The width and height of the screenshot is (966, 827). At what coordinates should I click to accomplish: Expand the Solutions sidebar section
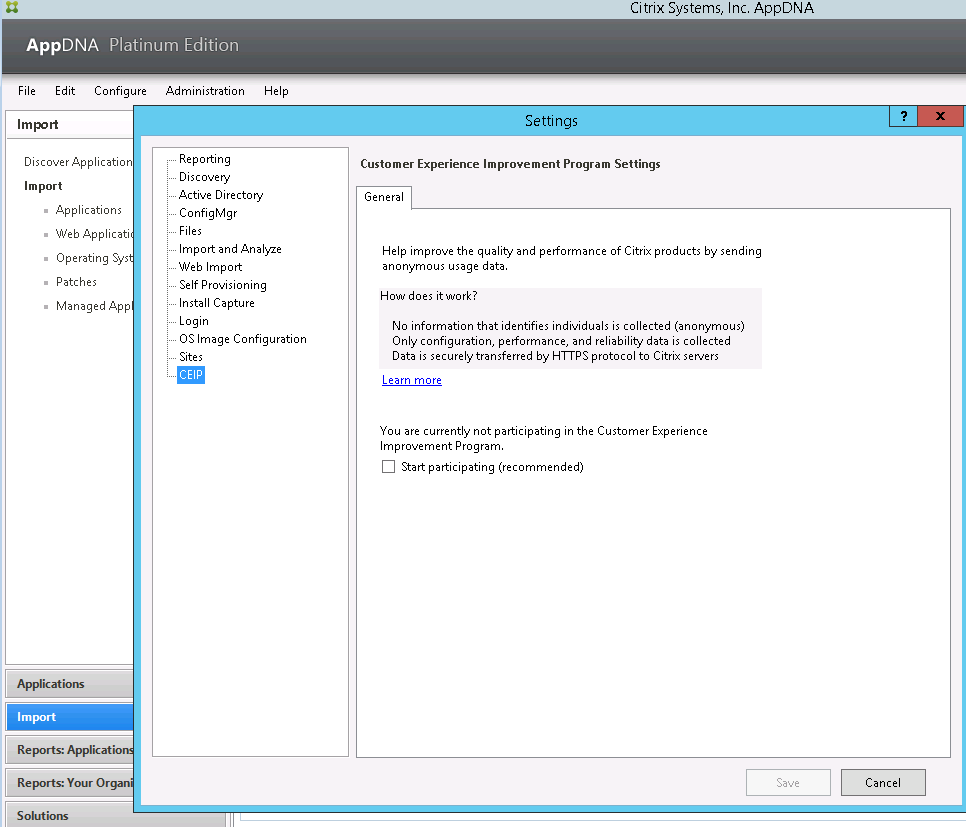(69, 816)
